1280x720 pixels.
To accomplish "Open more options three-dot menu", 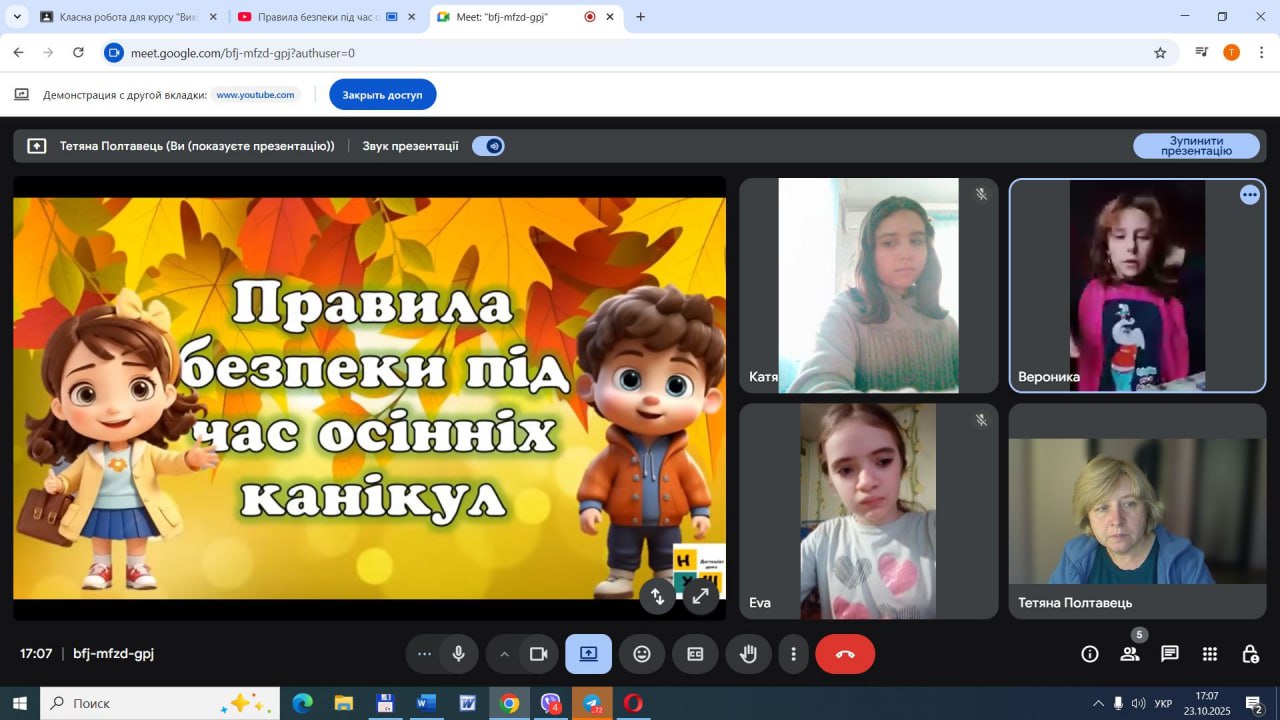I will tap(793, 654).
